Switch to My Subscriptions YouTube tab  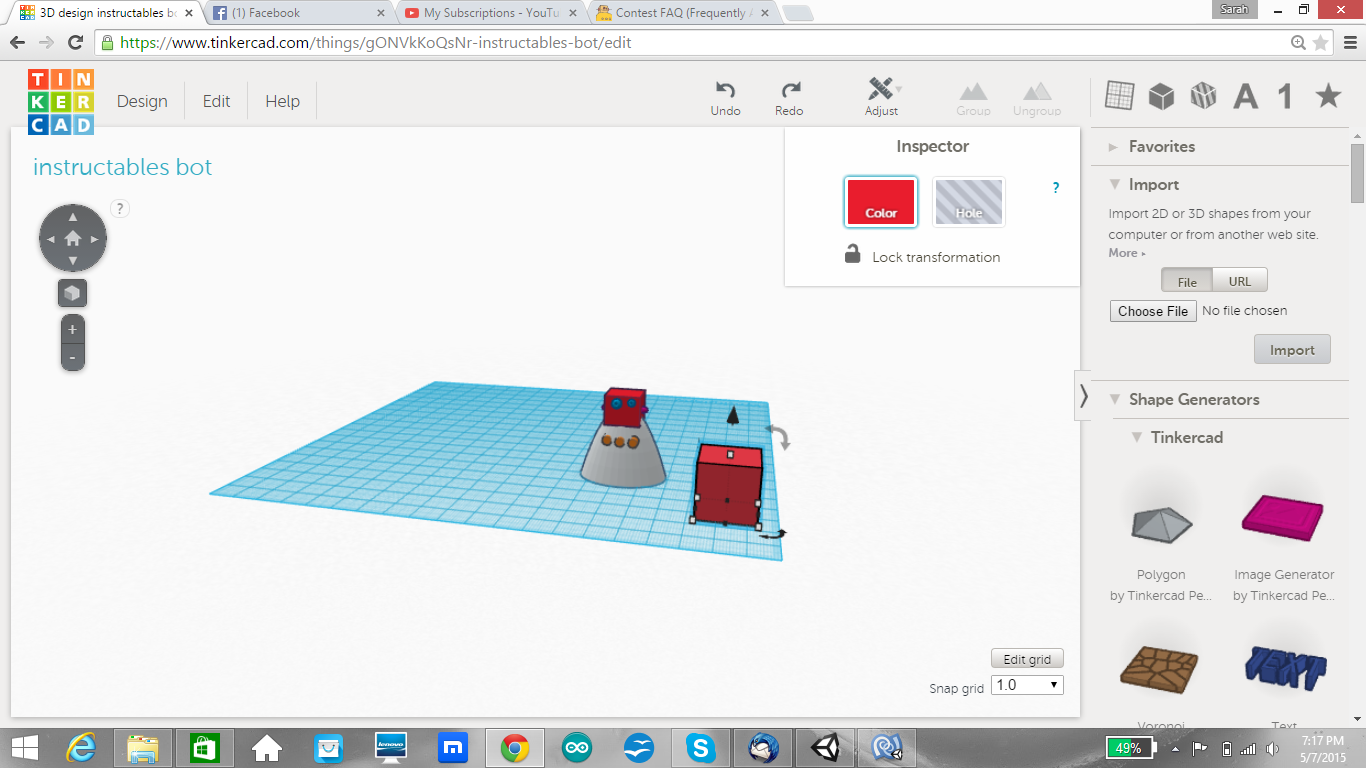(492, 13)
